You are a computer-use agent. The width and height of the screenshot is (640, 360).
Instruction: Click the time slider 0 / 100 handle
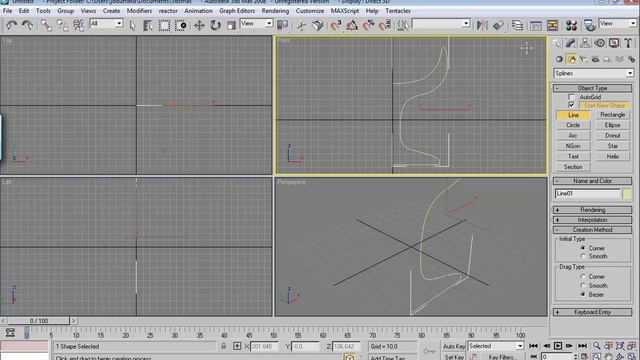39,321
